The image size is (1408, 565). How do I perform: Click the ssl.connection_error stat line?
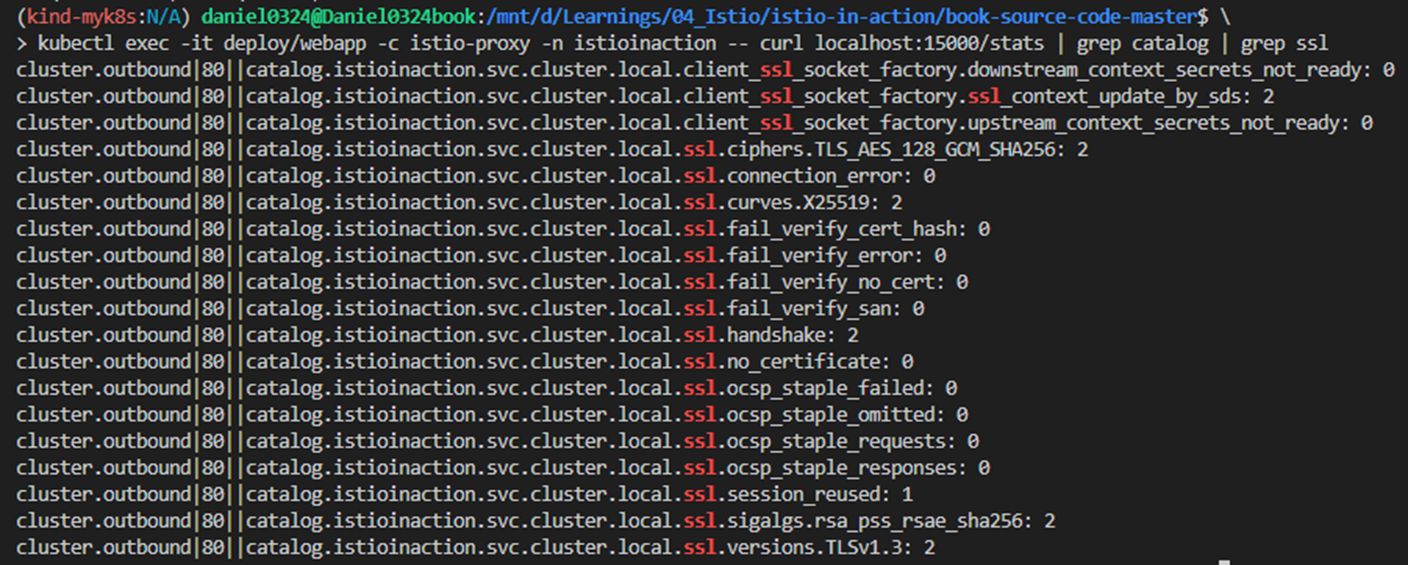pyautogui.click(x=476, y=176)
